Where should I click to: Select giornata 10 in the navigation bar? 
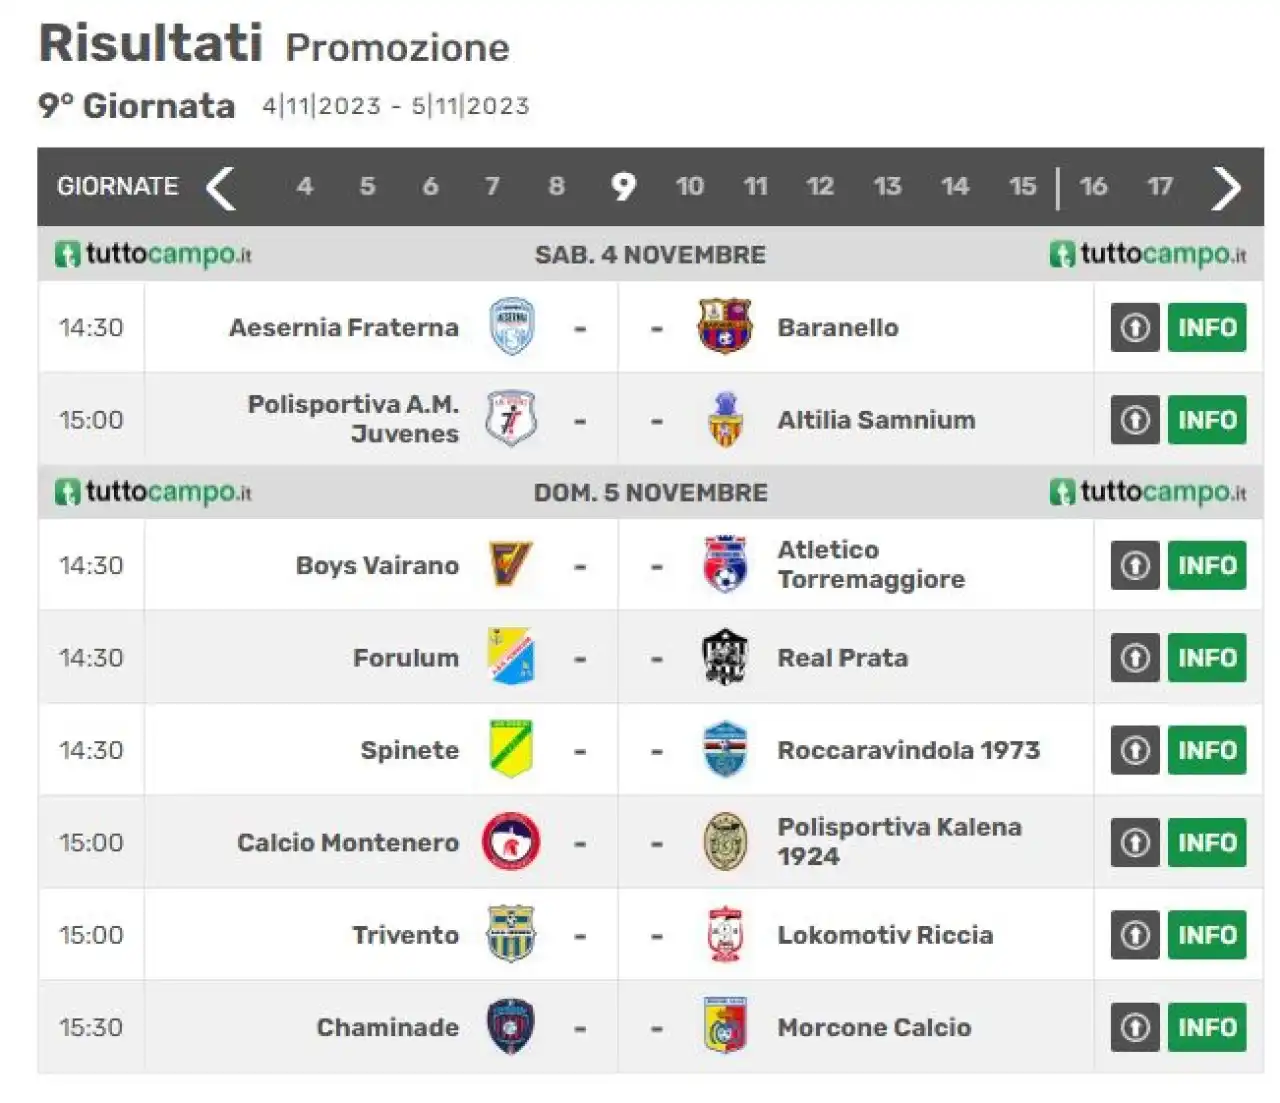(689, 187)
